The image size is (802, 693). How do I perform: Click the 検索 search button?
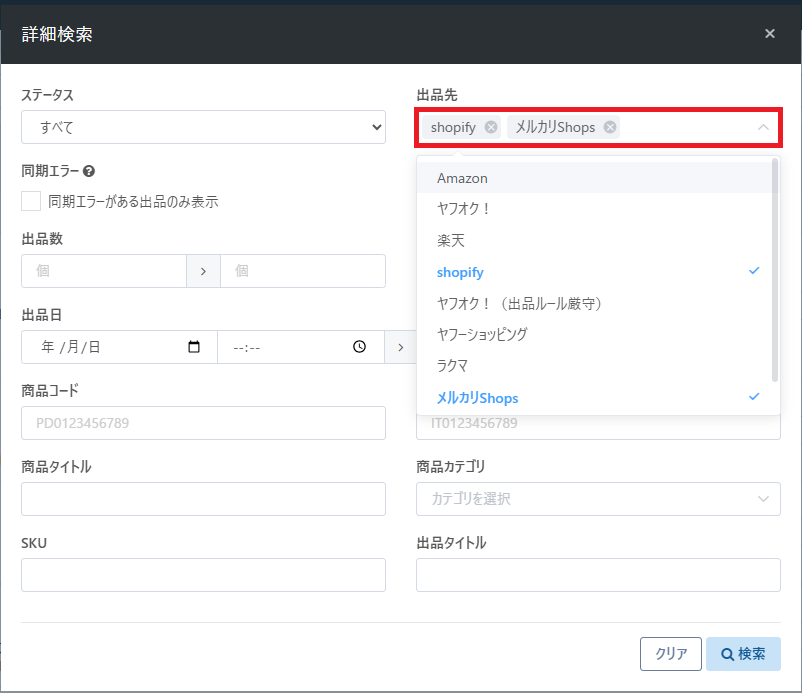[743, 654]
